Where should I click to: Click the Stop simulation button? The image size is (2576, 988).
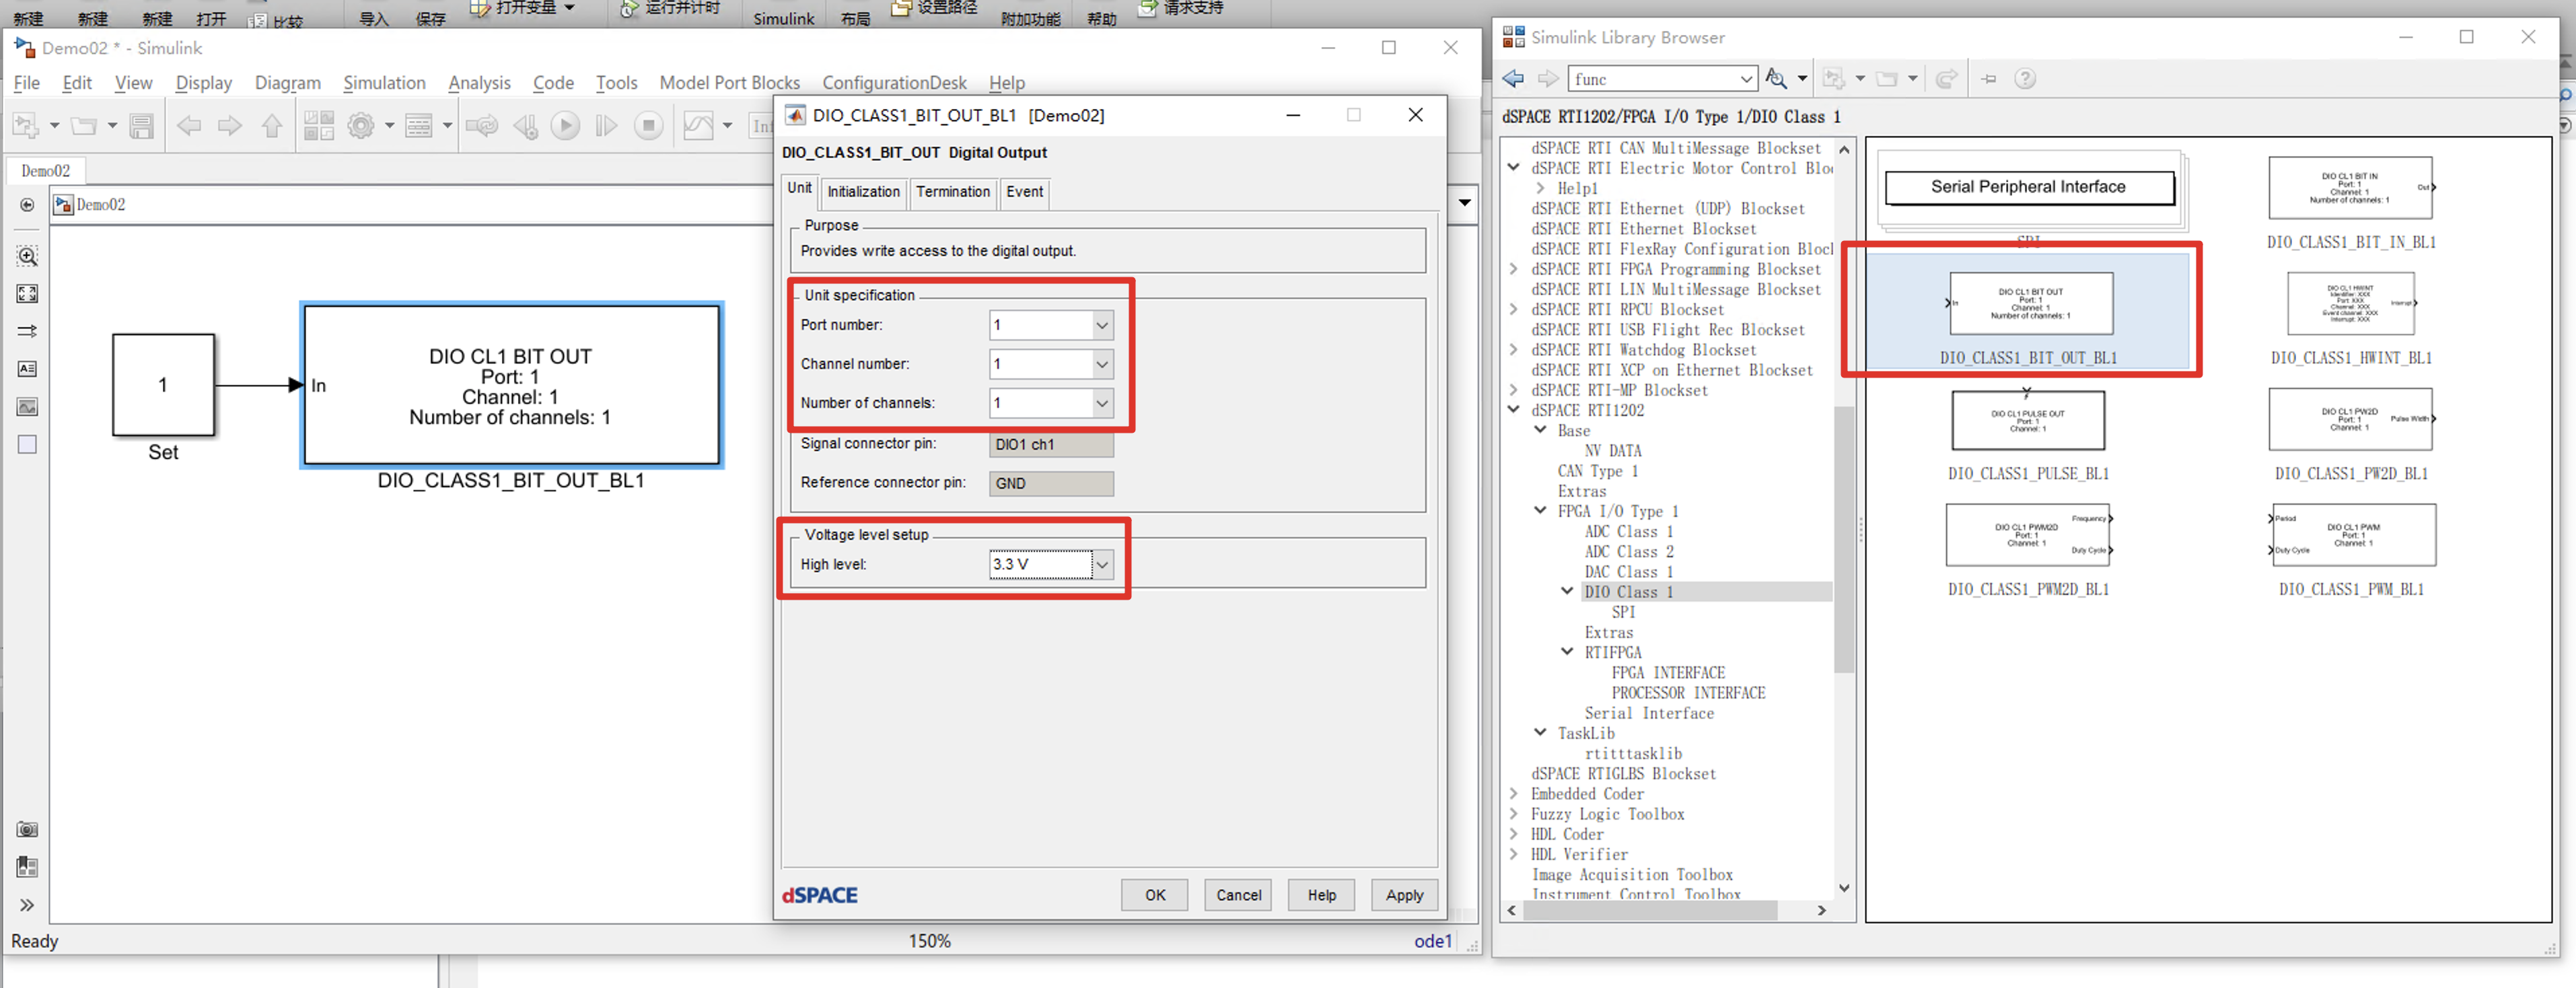tap(648, 126)
